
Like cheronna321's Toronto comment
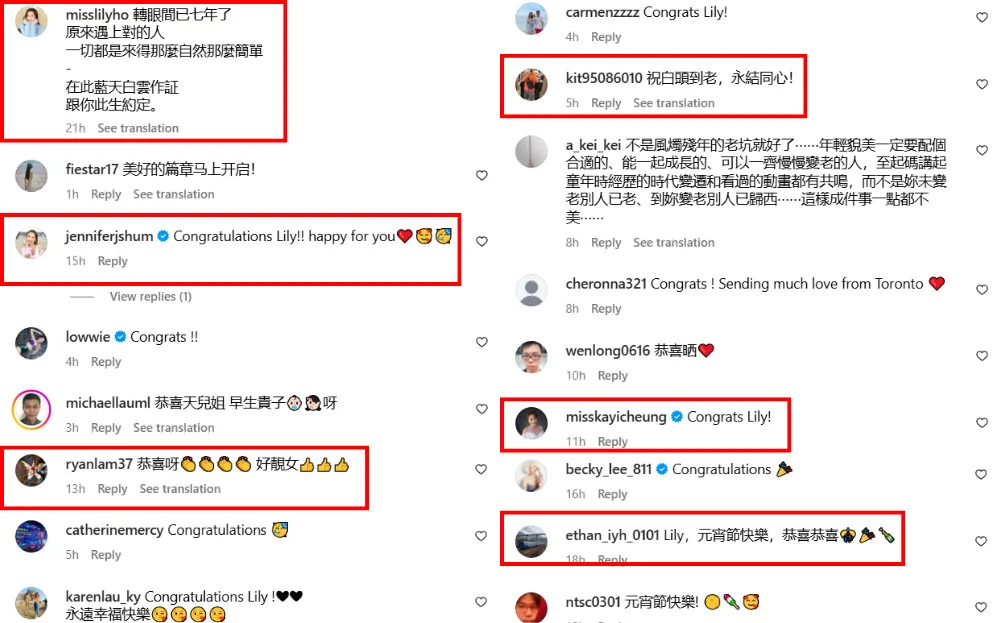point(982,290)
